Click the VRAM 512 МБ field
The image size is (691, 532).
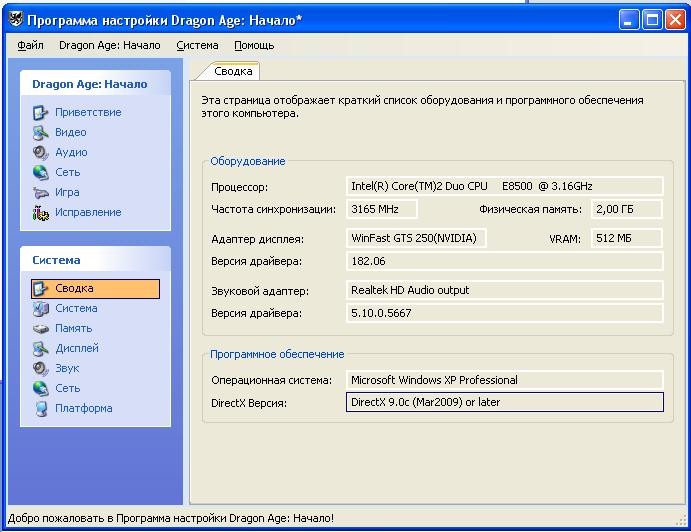(626, 238)
